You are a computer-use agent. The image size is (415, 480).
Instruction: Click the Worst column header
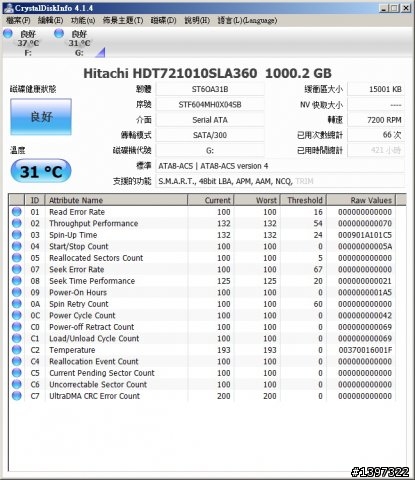[x=257, y=200]
